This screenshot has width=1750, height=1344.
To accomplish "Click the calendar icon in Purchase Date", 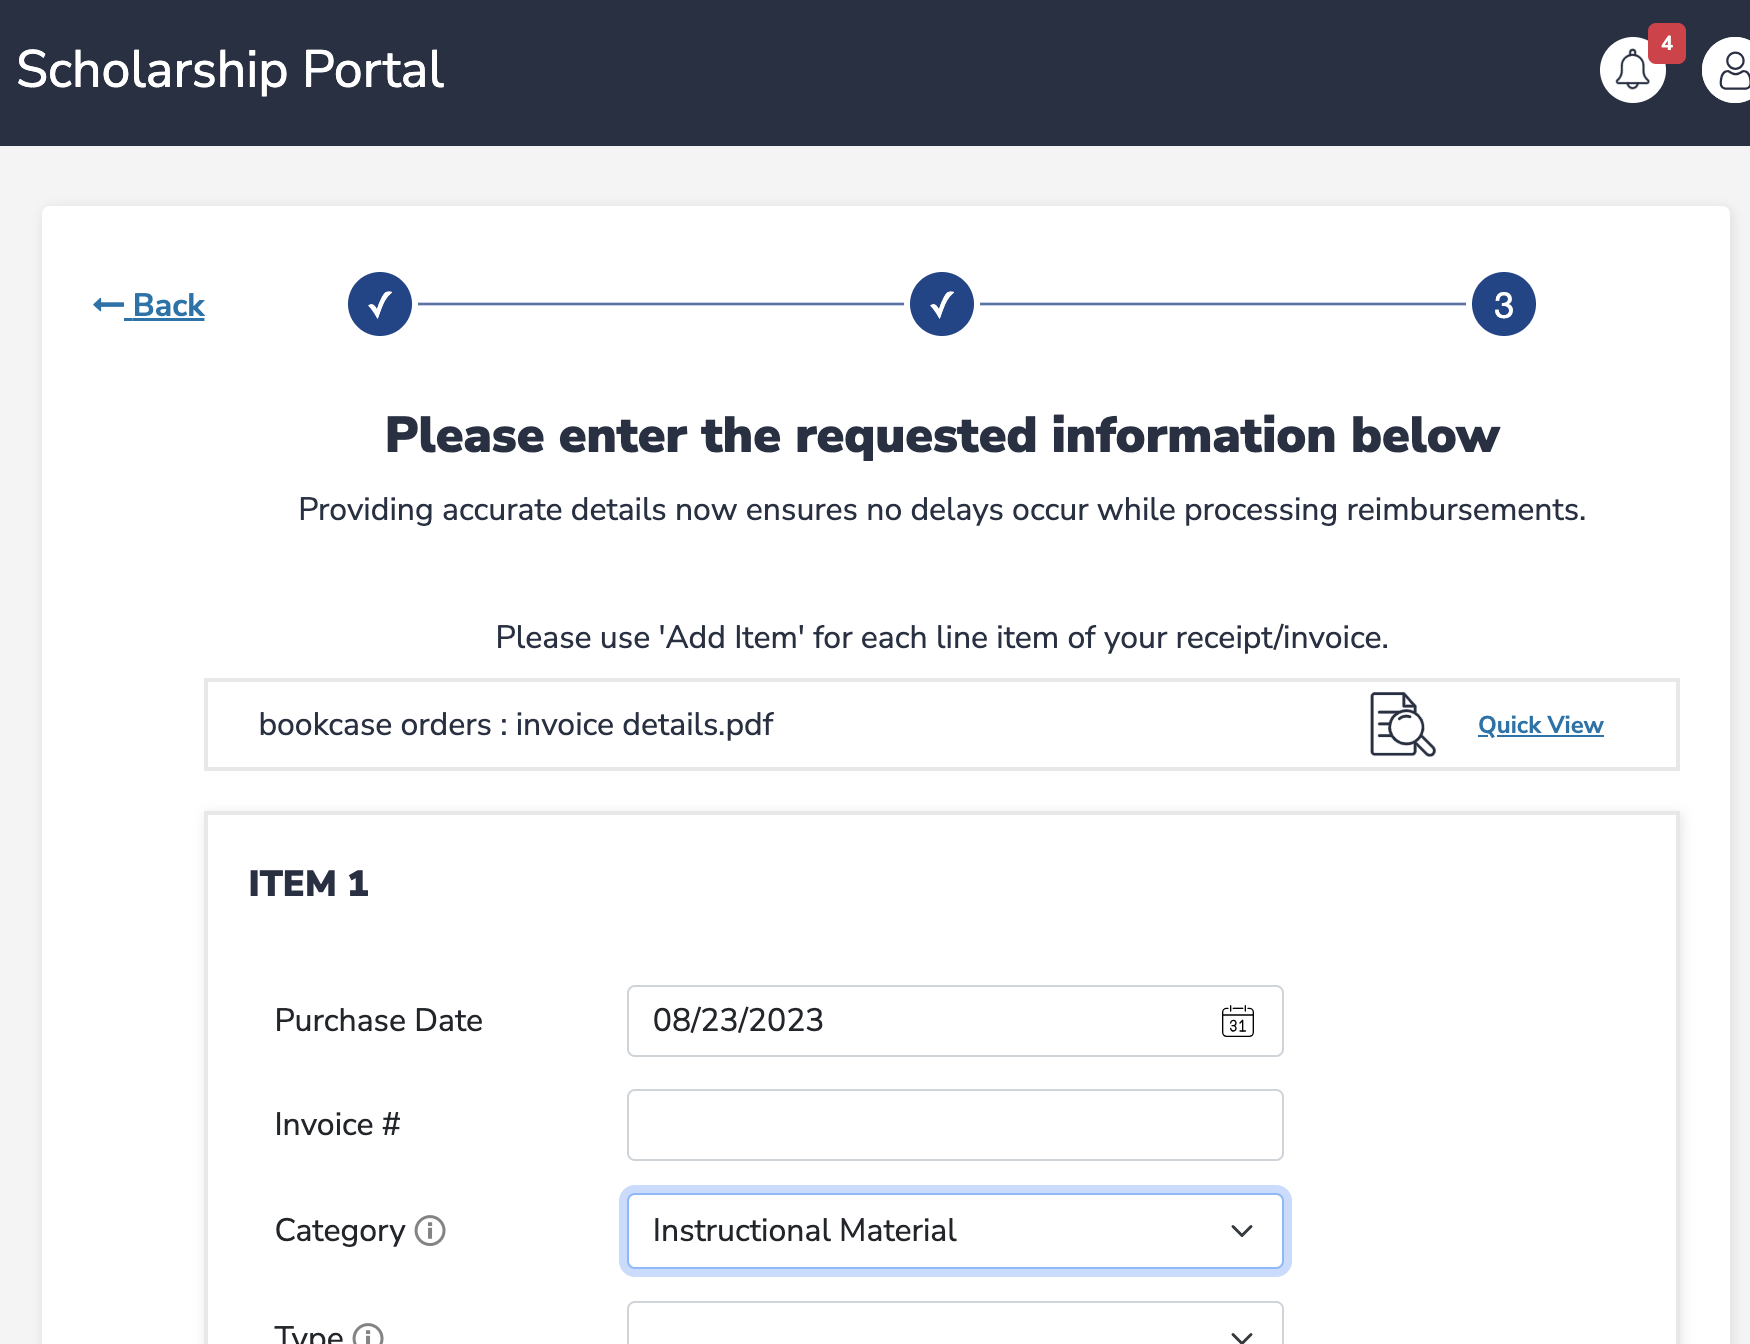I will point(1237,1021).
